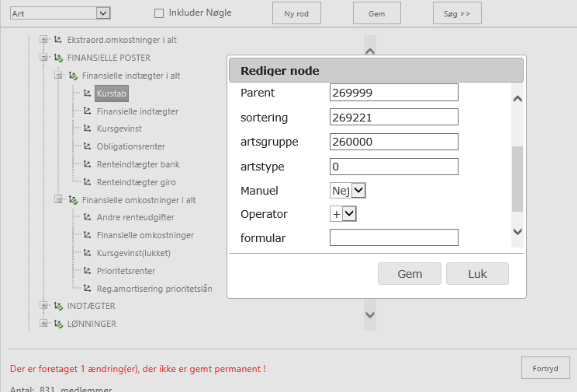Select INDTÆGTER tree item

91,306
